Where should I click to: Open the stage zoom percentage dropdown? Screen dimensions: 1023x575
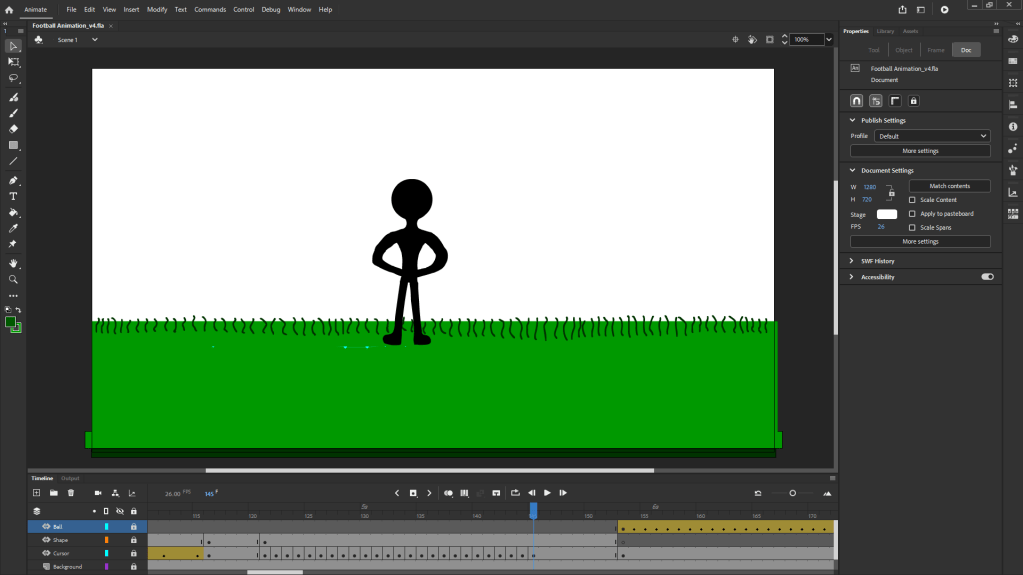coord(829,40)
